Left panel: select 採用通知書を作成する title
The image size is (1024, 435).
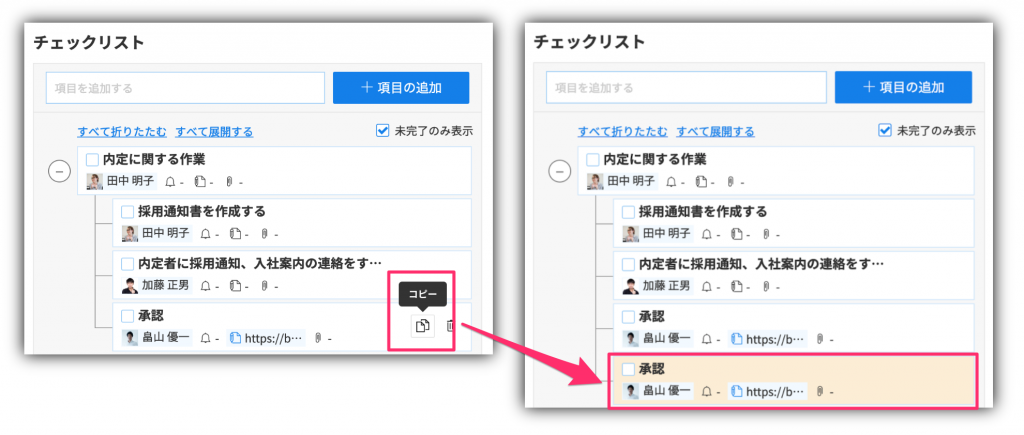[202, 212]
